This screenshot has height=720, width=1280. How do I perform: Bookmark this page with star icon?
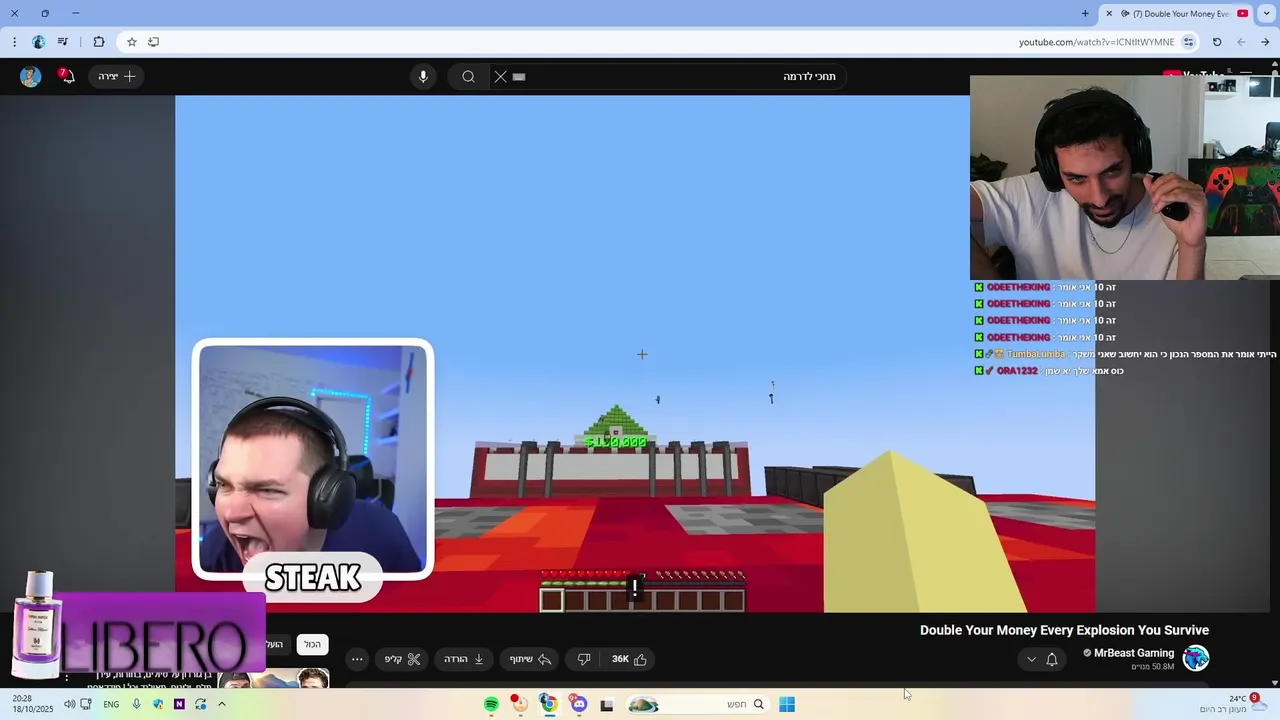[131, 42]
